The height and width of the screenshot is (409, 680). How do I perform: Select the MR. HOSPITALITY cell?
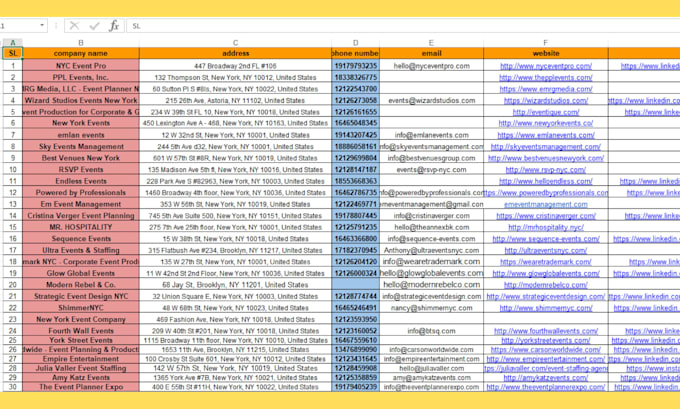pyautogui.click(x=81, y=227)
